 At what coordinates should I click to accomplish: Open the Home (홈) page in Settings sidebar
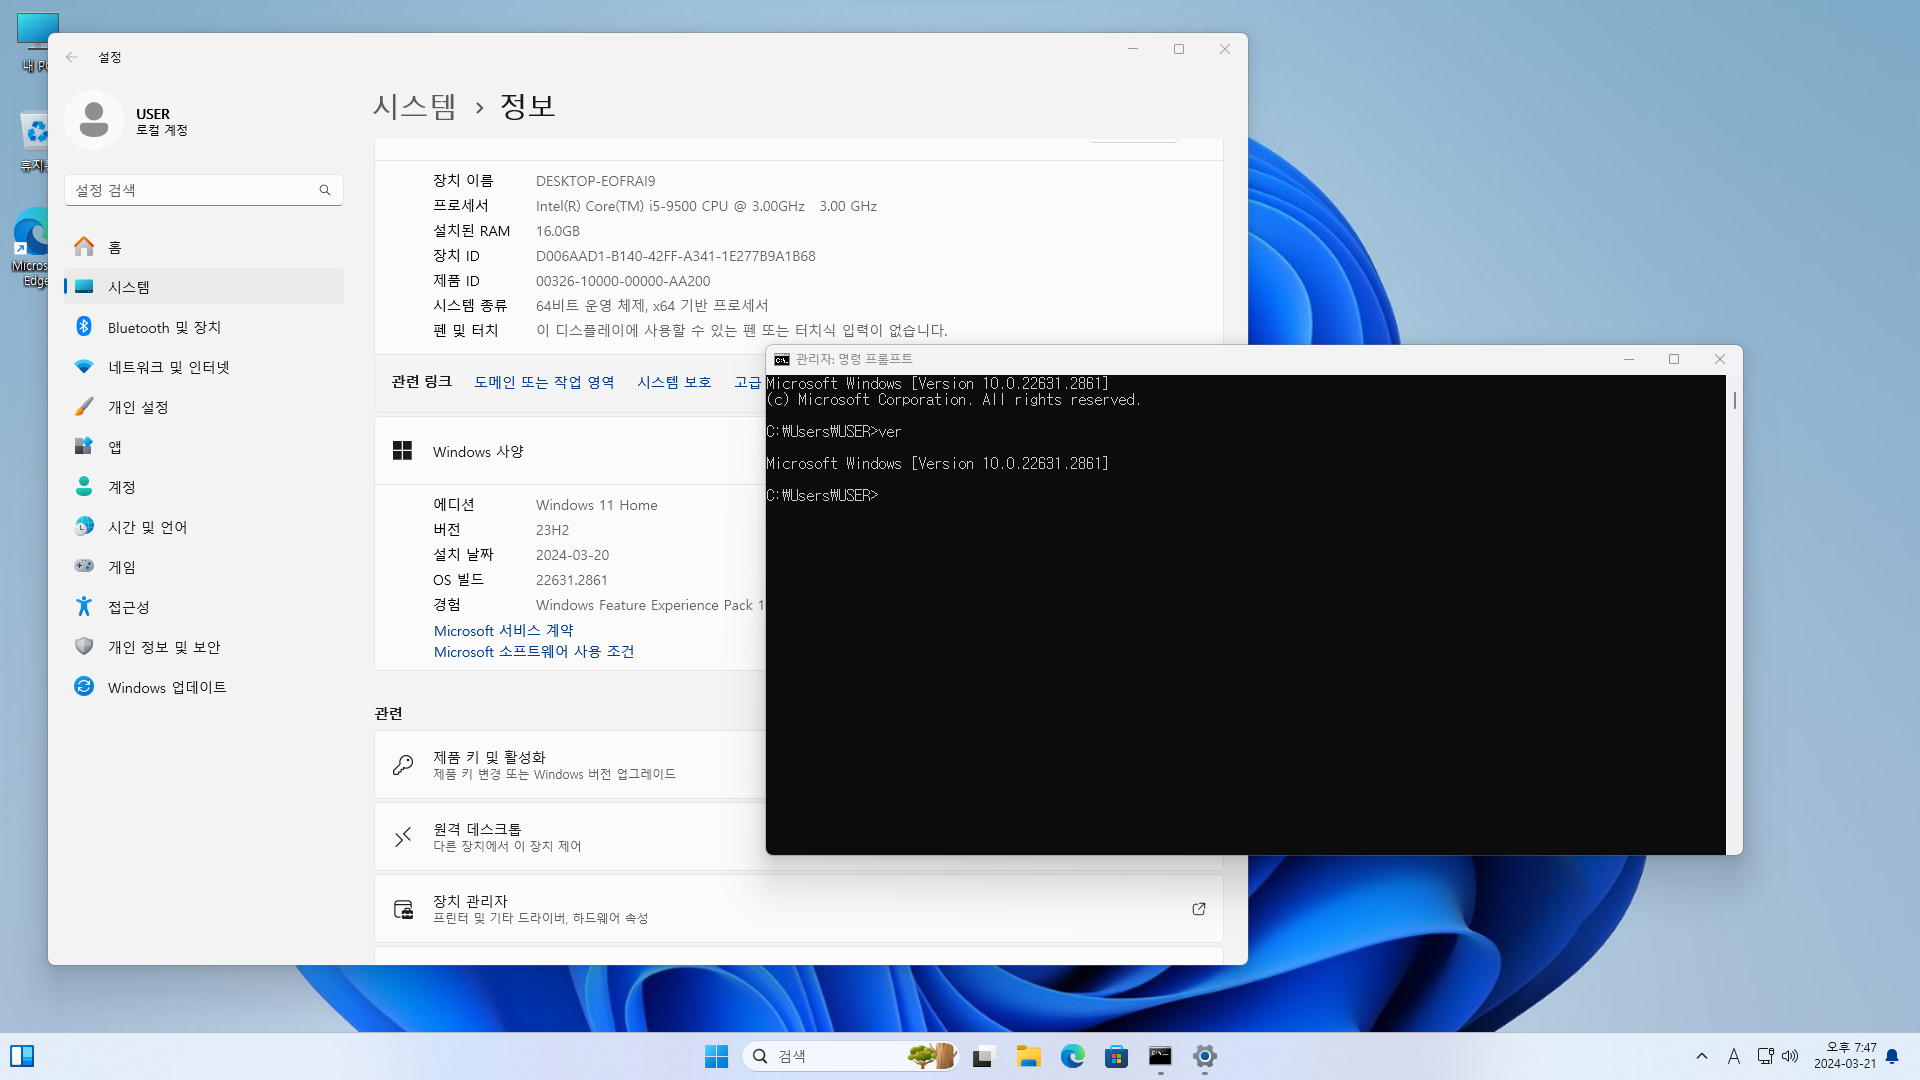pos(204,247)
